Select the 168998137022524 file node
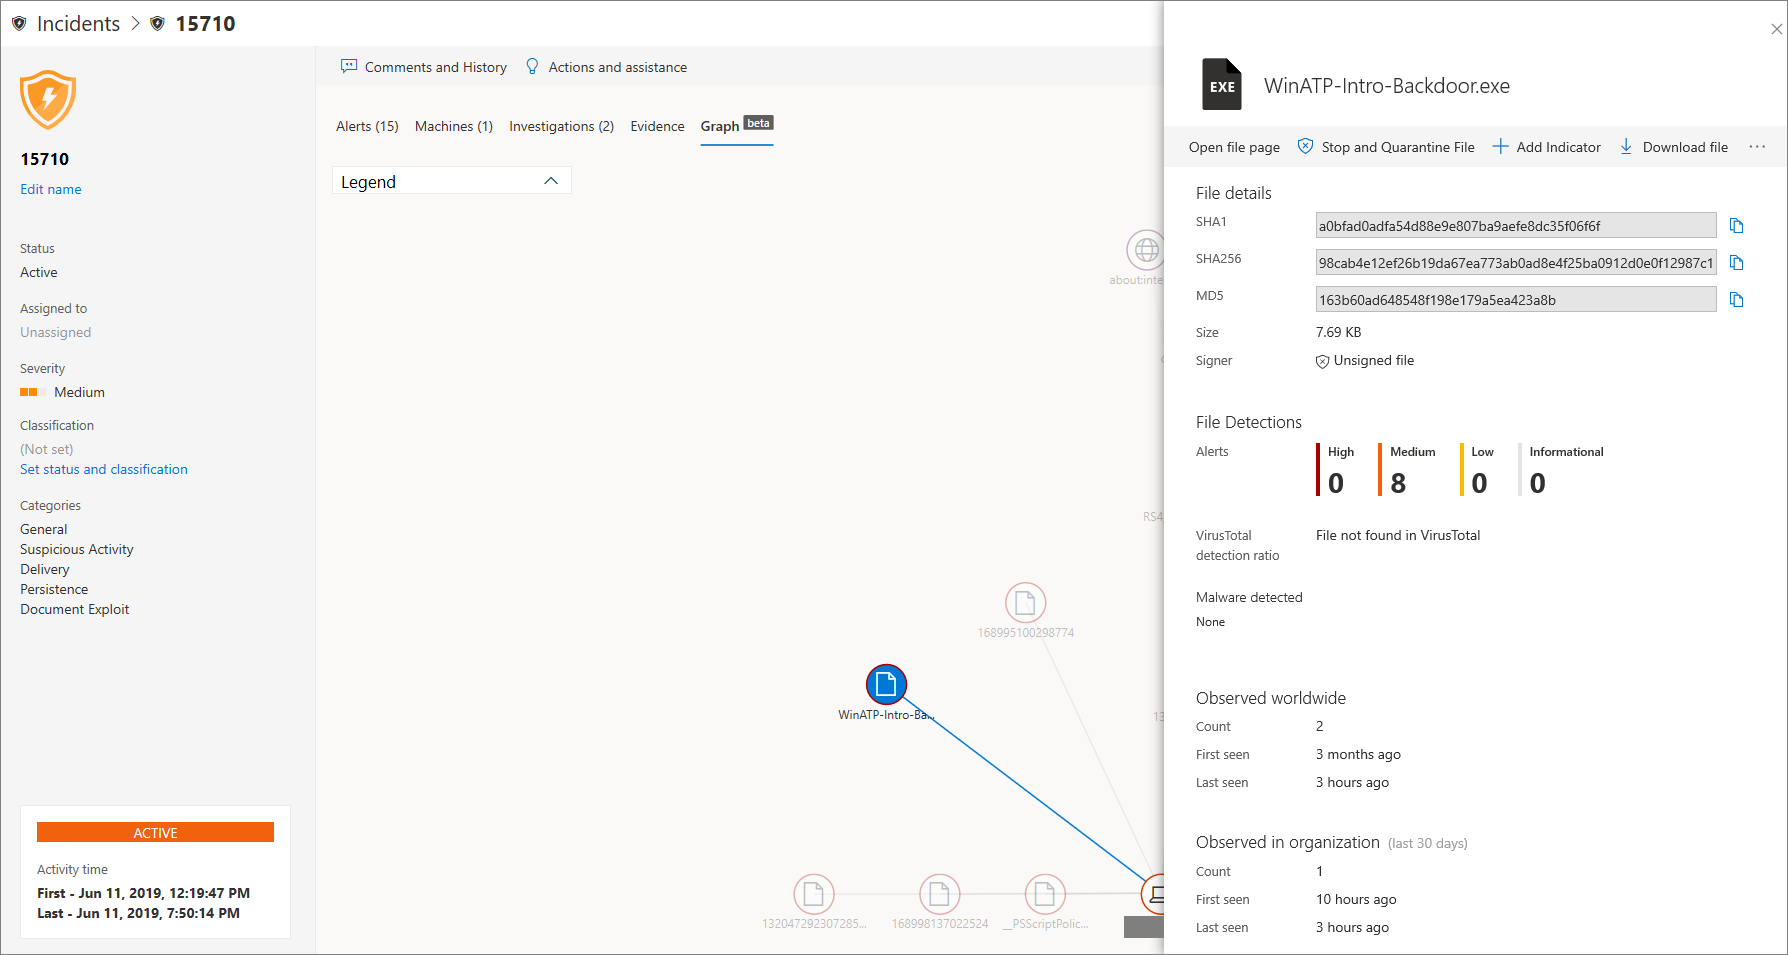The width and height of the screenshot is (1788, 955). click(939, 894)
